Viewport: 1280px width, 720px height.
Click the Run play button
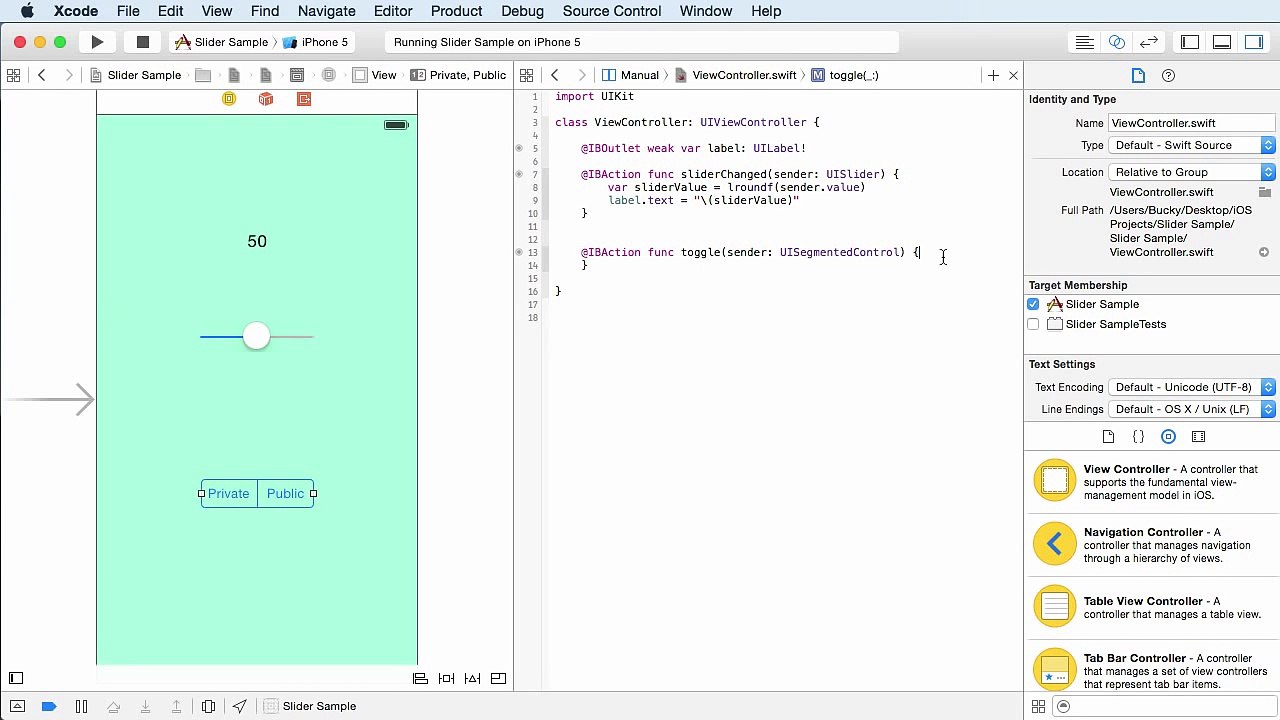pos(97,42)
